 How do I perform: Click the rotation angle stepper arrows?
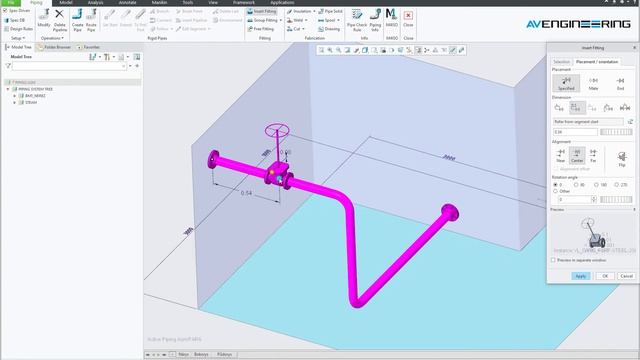pyautogui.click(x=594, y=199)
